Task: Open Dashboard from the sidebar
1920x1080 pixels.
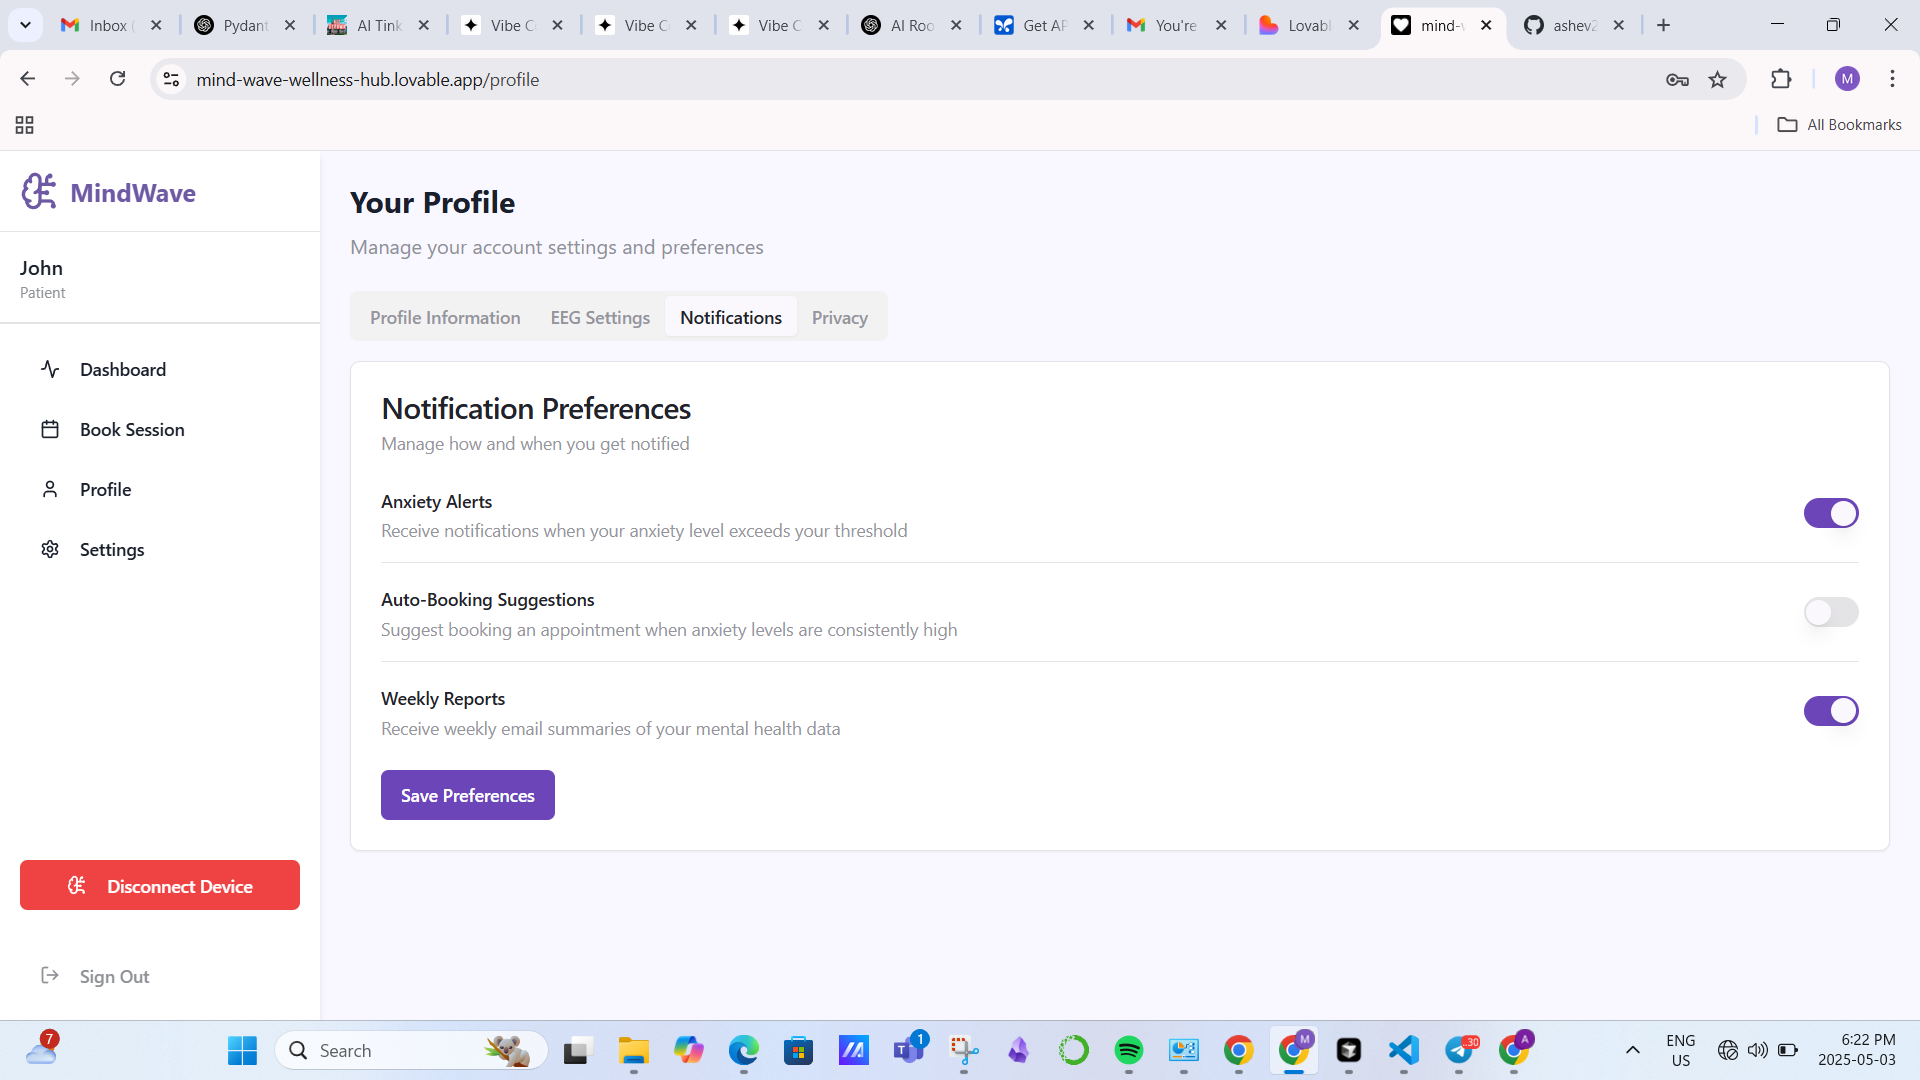Action: (x=122, y=369)
